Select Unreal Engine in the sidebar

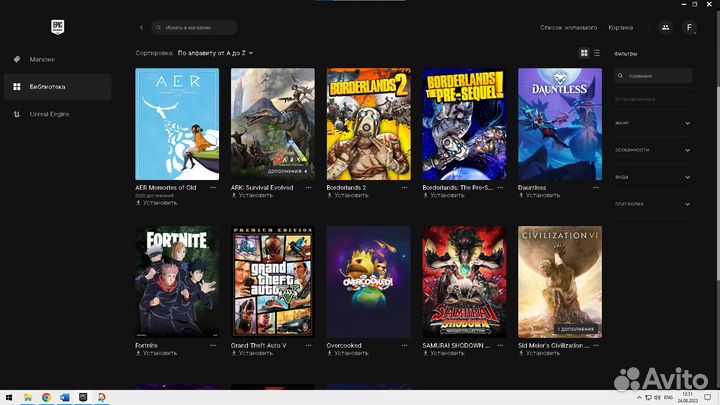(x=48, y=114)
